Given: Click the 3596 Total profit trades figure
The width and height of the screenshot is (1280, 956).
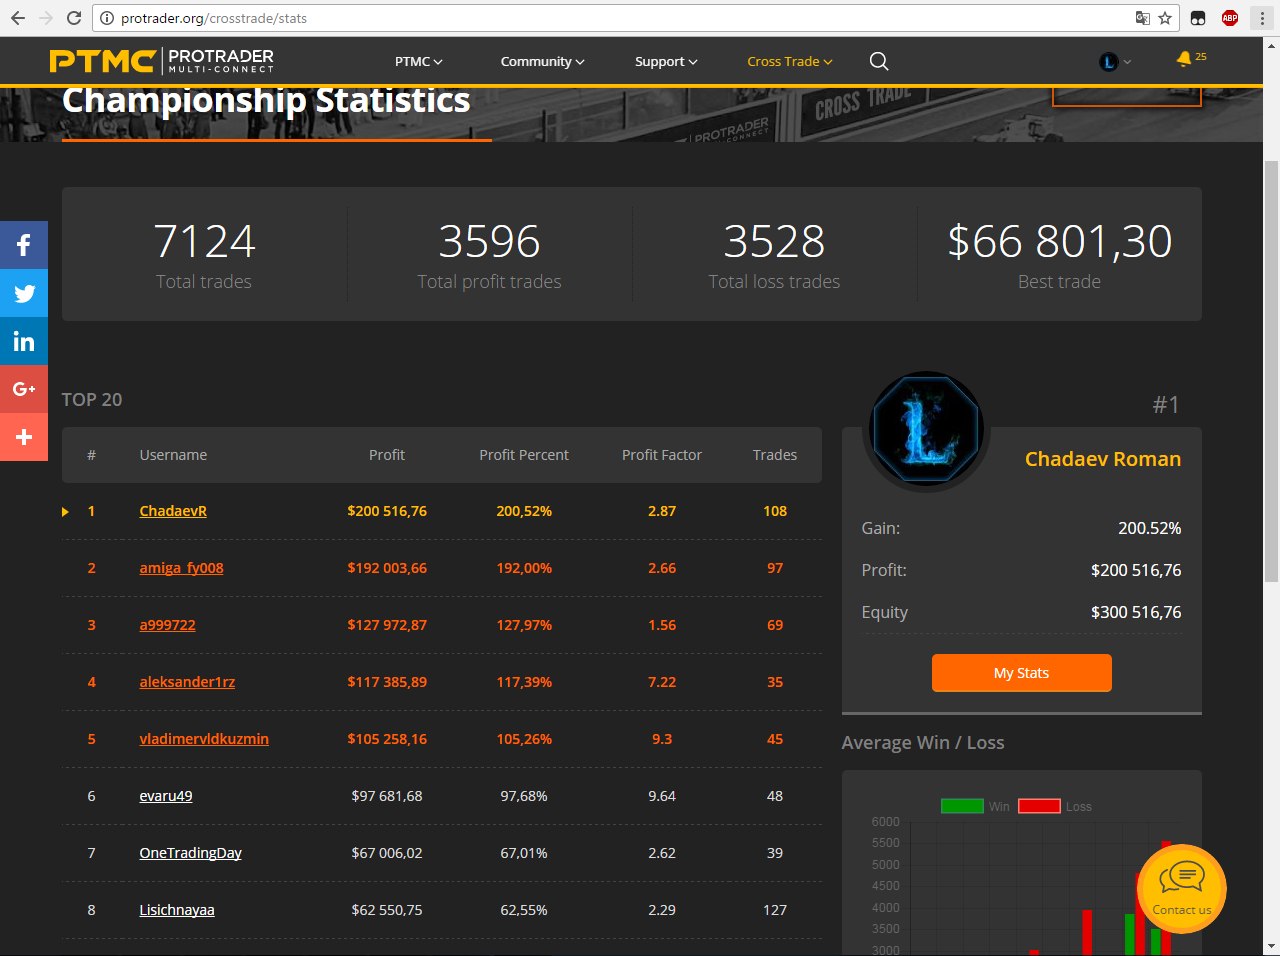Looking at the screenshot, I should (489, 241).
